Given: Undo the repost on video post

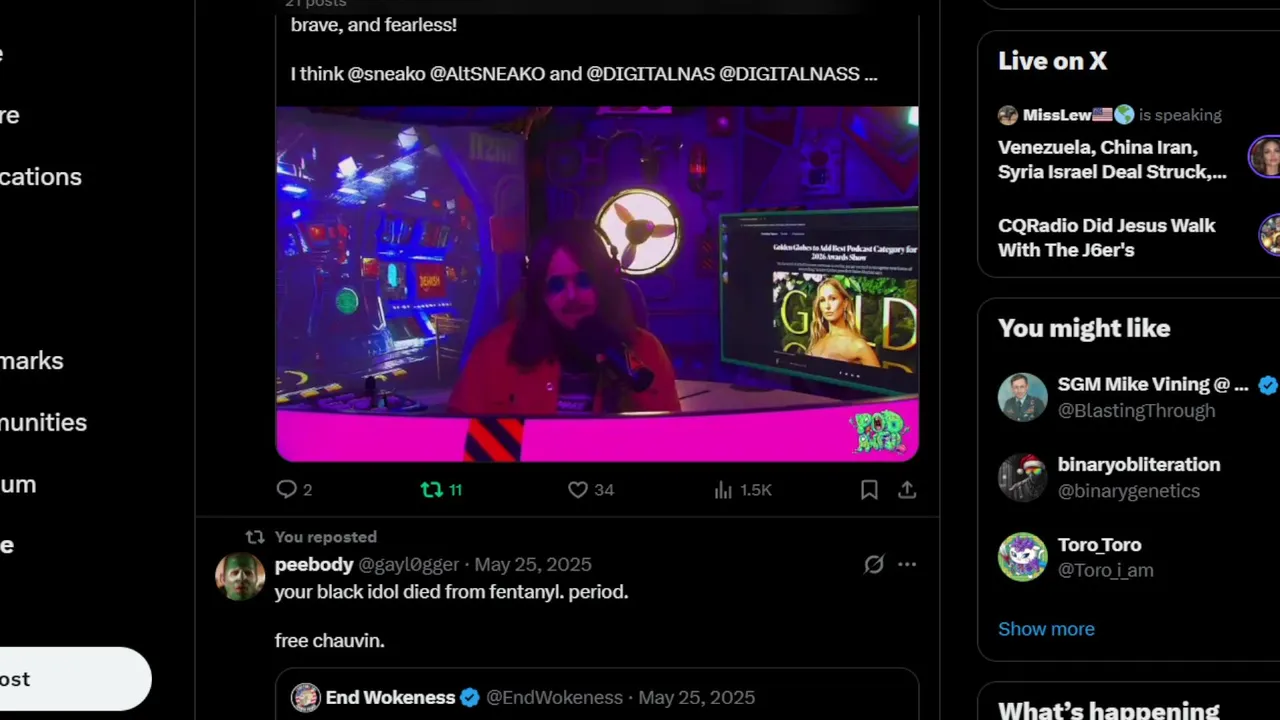Looking at the screenshot, I should pyautogui.click(x=432, y=490).
